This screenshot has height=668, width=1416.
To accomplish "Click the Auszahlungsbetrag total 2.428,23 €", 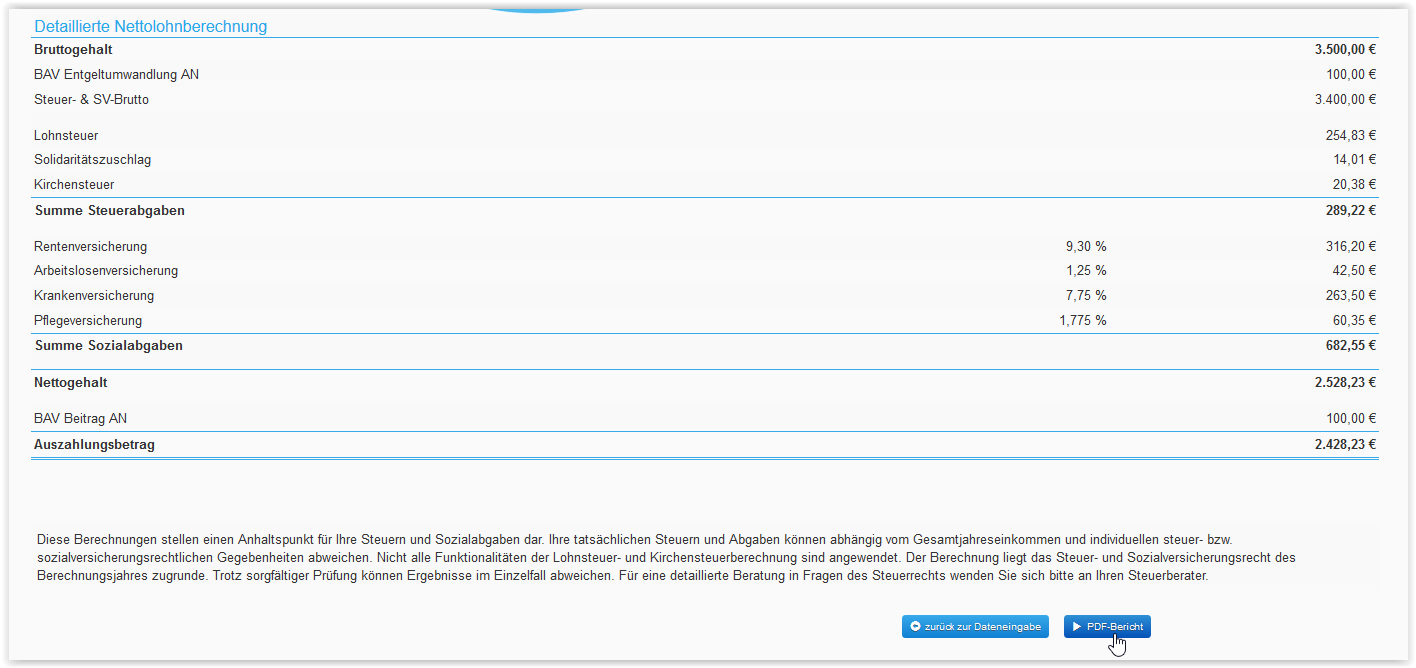I will (x=1345, y=445).
